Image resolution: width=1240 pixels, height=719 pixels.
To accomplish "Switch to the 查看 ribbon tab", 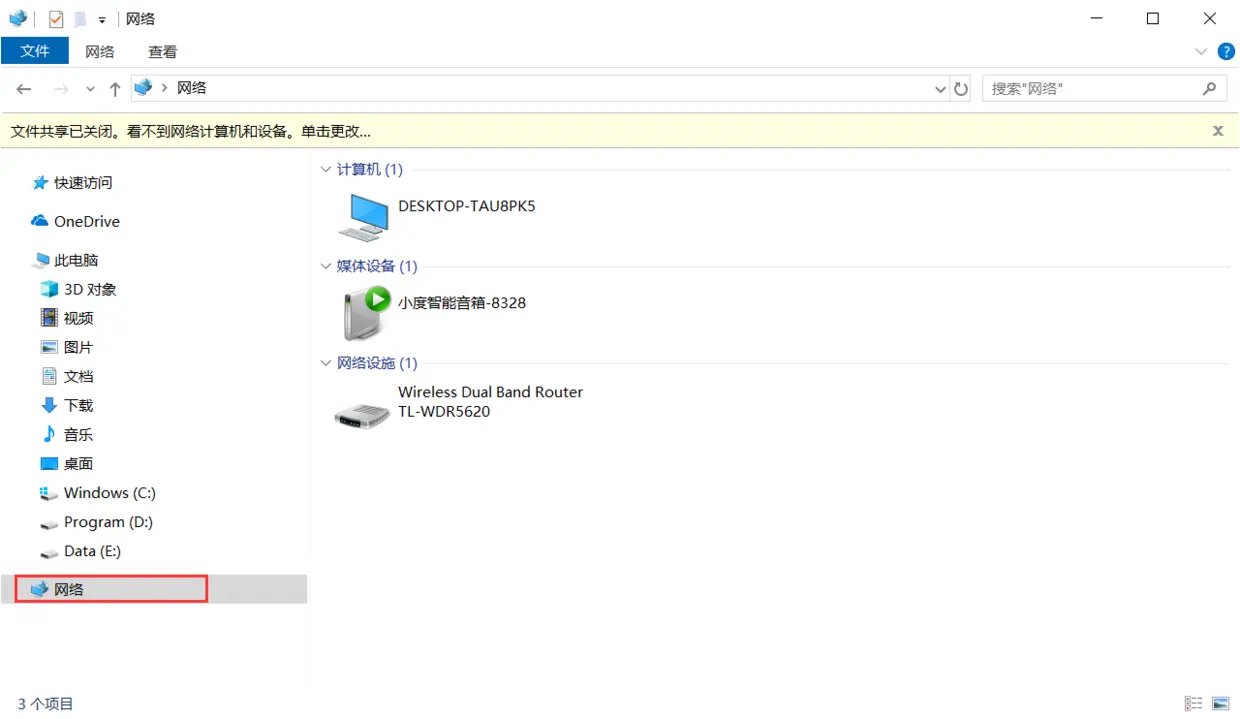I will [x=162, y=52].
